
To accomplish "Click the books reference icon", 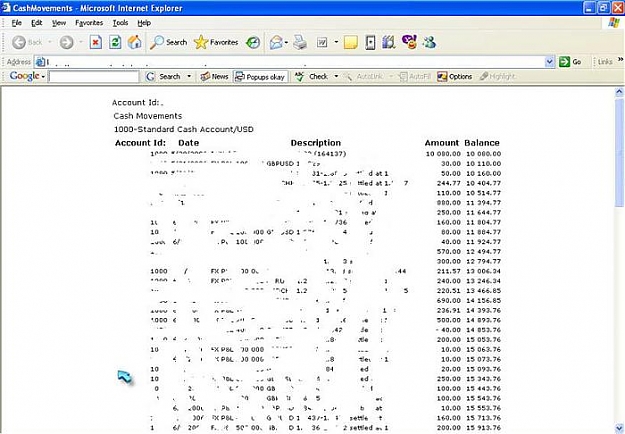I will click(x=389, y=42).
